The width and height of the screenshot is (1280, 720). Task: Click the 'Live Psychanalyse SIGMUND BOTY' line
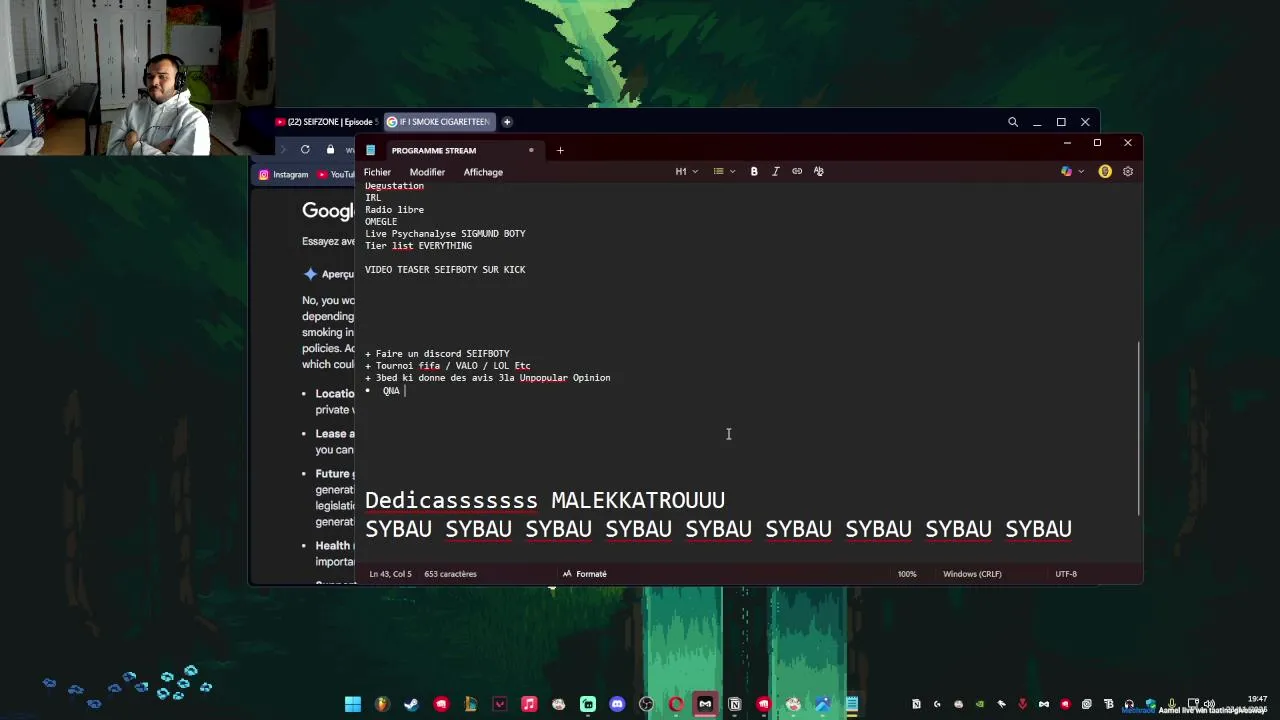tap(445, 234)
